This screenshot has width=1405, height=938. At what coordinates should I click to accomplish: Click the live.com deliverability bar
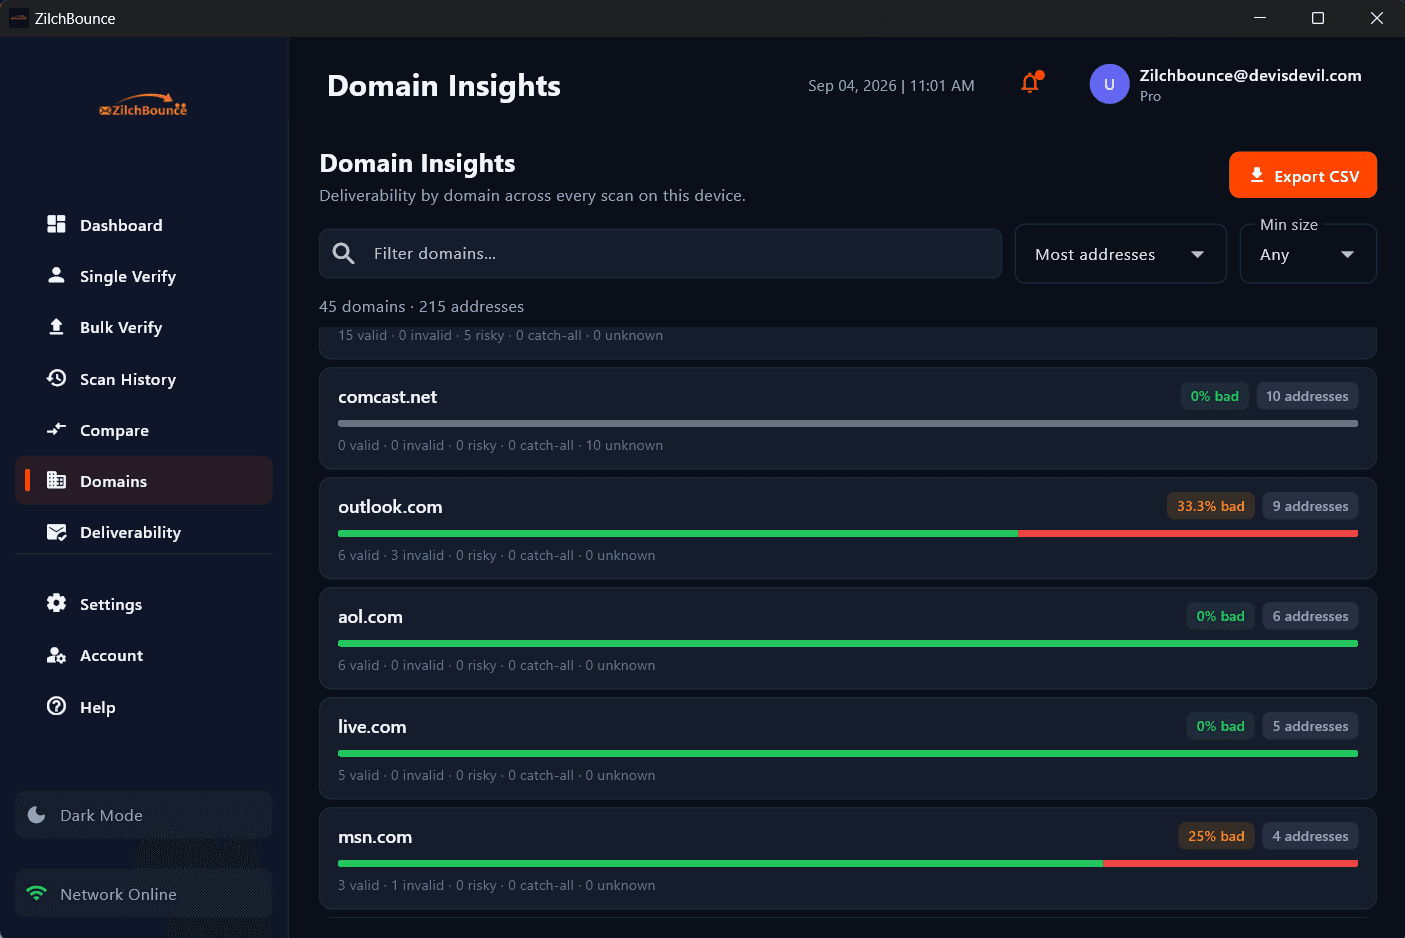pyautogui.click(x=848, y=753)
